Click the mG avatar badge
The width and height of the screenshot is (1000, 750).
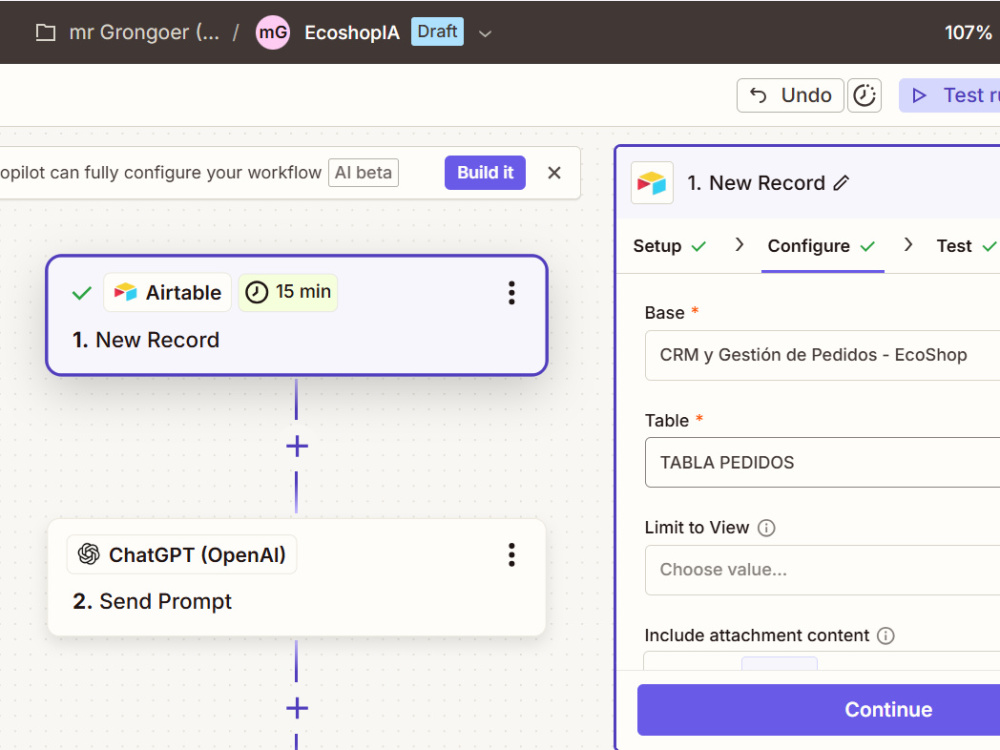pos(272,32)
